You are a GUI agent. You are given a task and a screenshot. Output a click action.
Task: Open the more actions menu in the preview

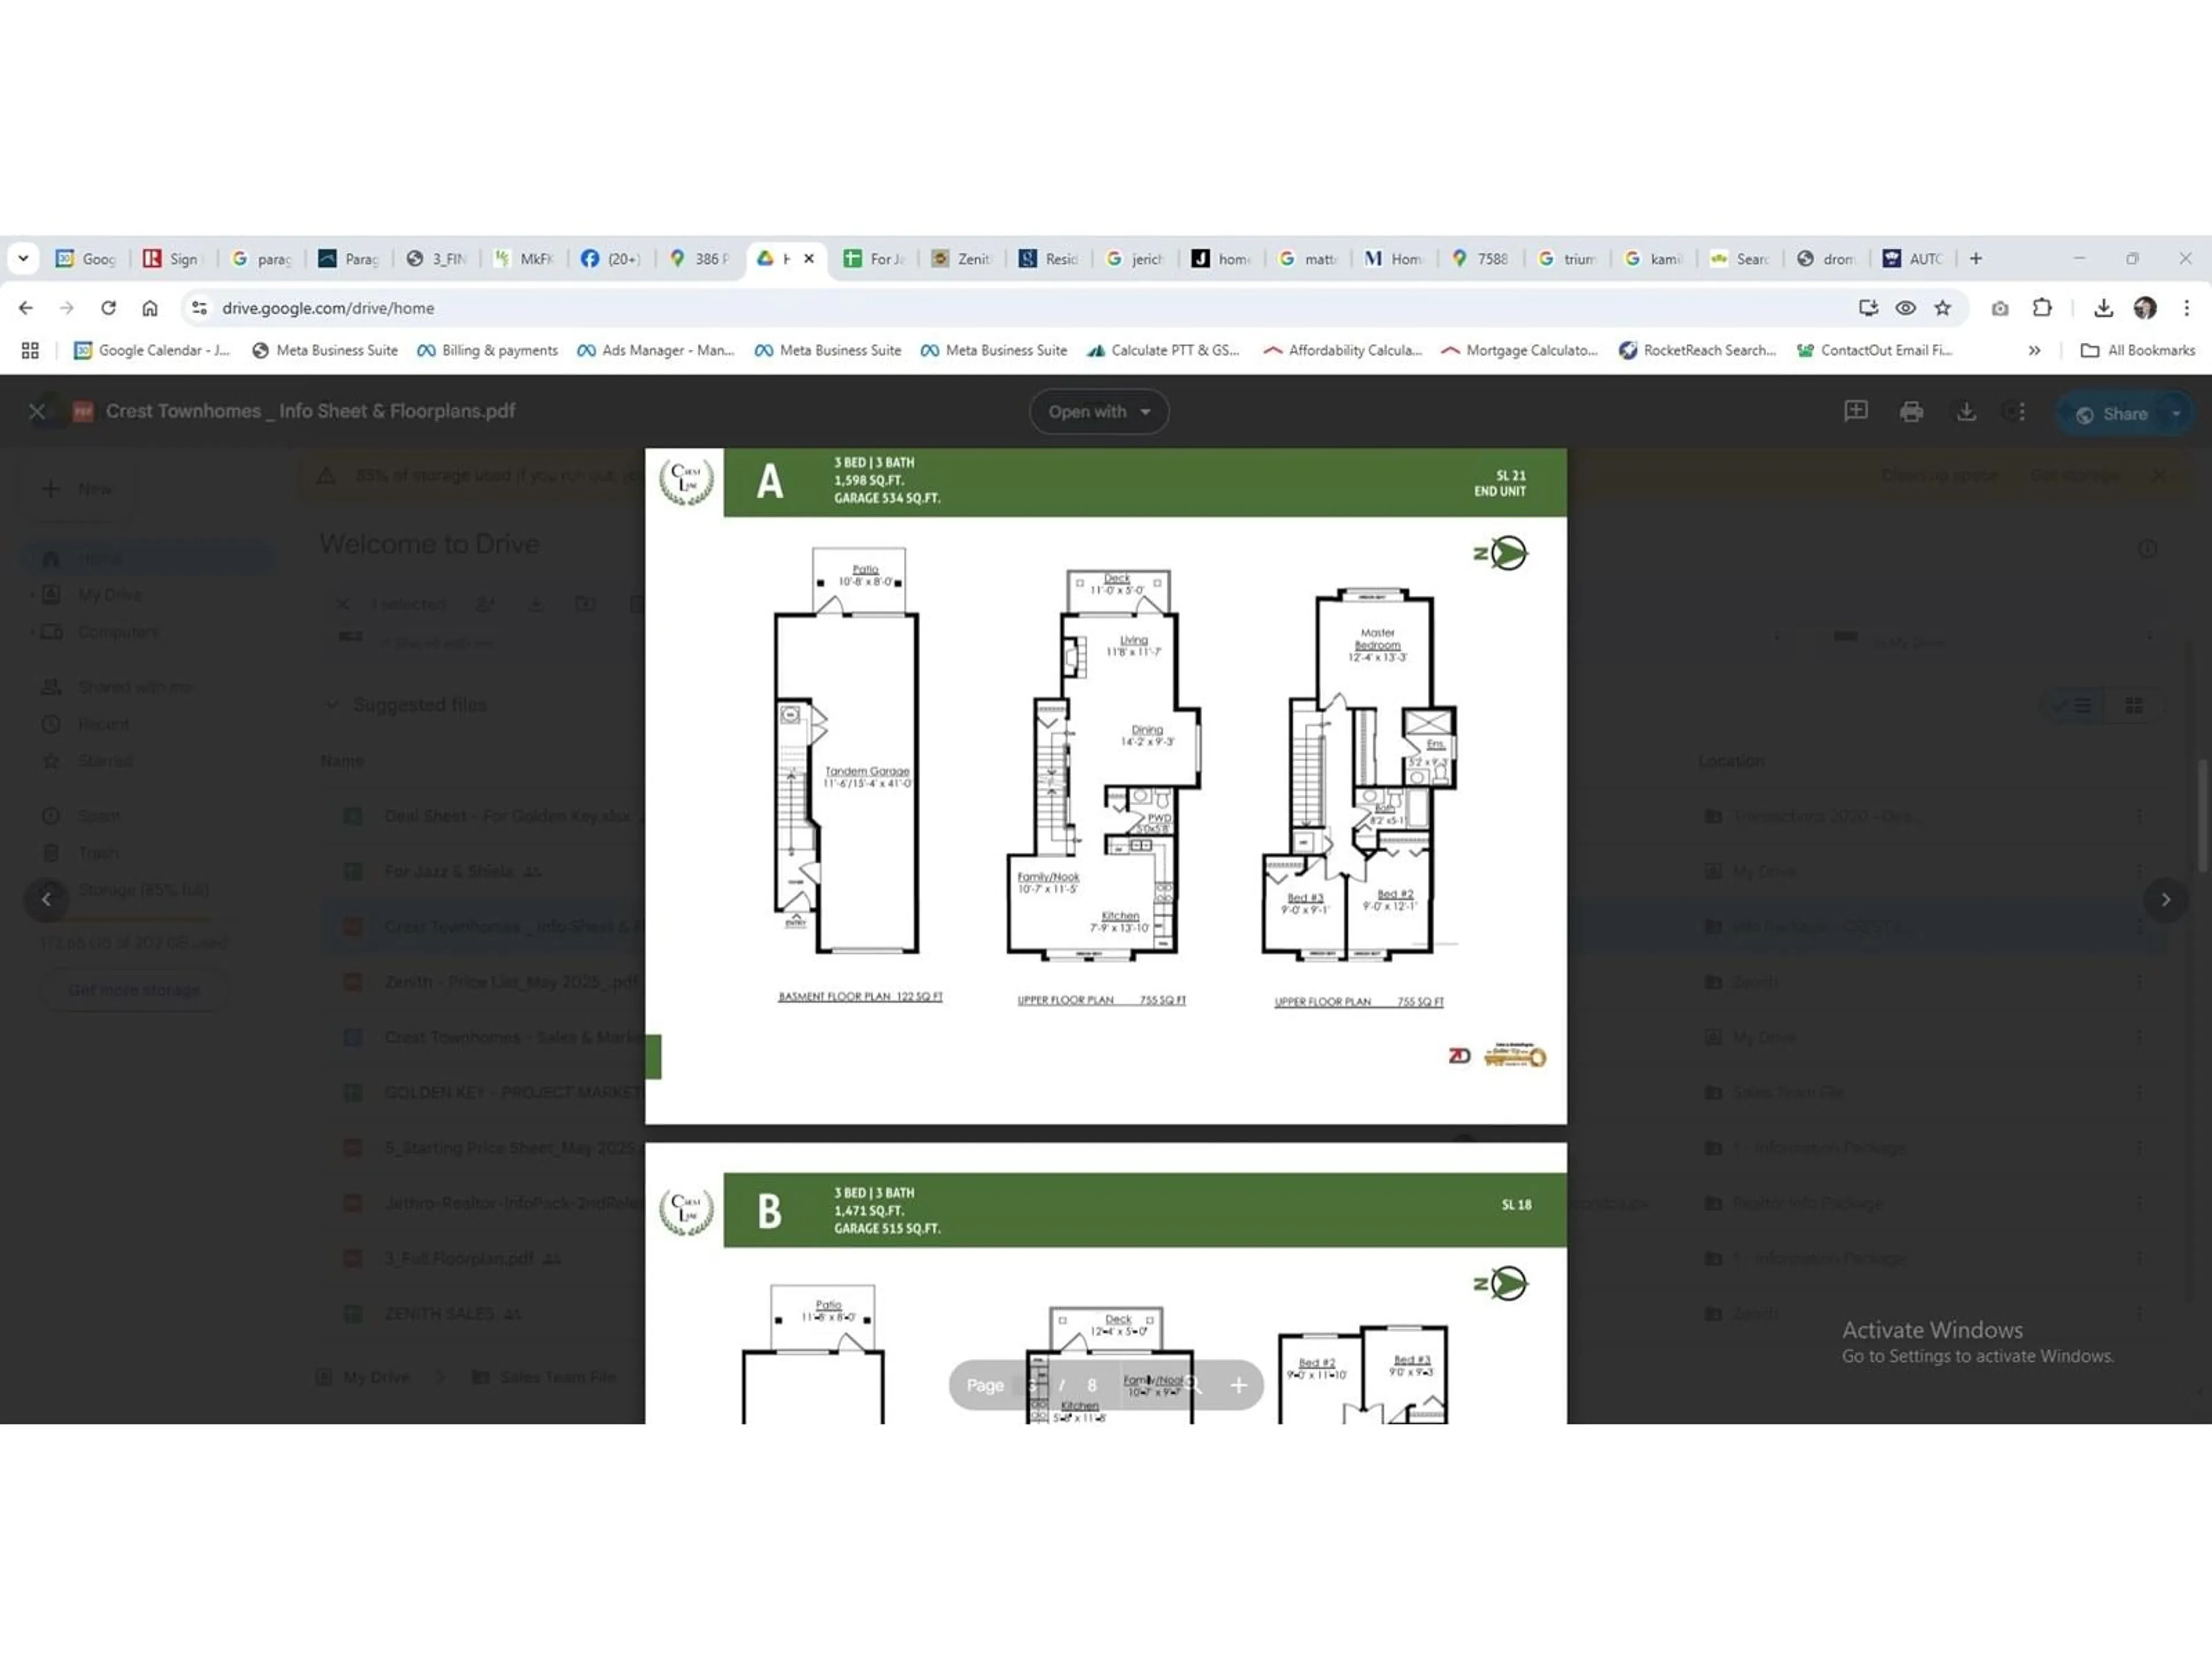(2021, 411)
